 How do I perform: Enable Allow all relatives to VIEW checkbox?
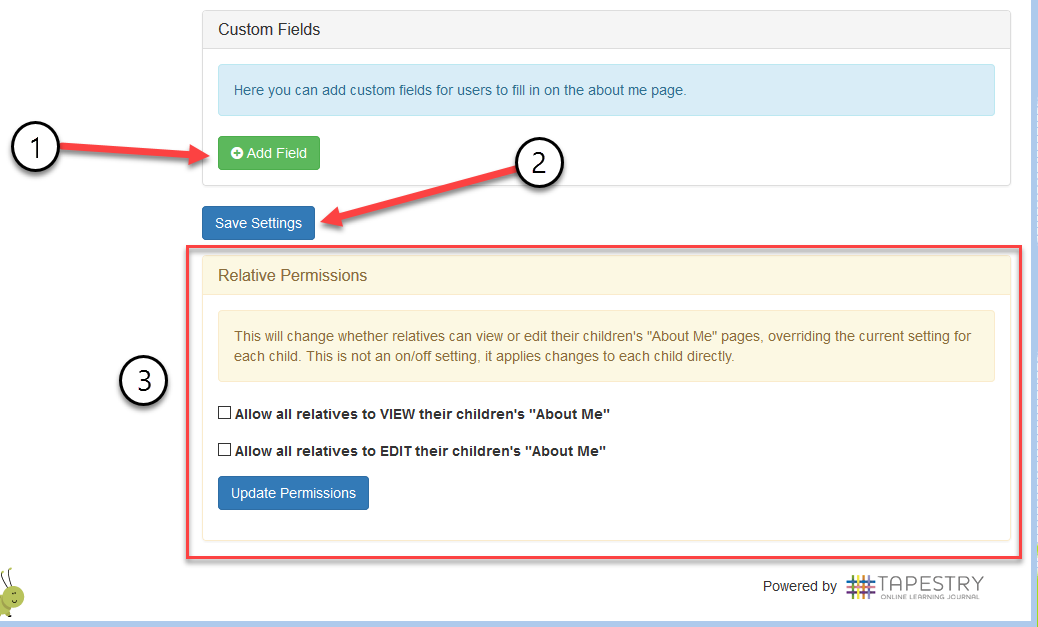pyautogui.click(x=224, y=413)
